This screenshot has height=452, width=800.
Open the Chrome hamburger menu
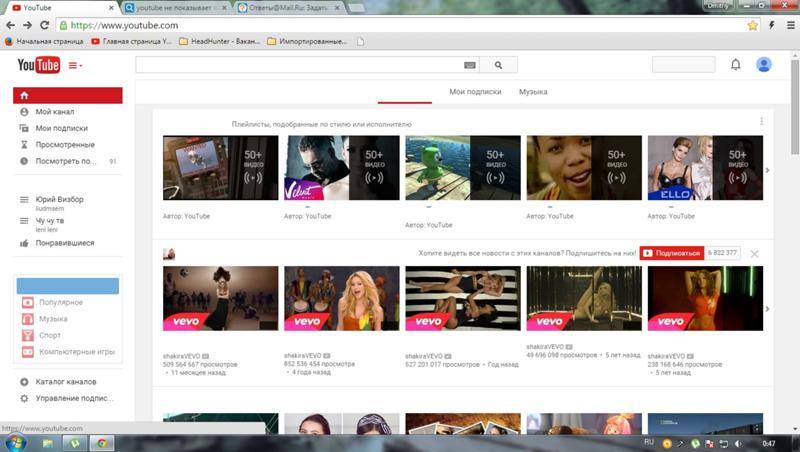tap(790, 25)
